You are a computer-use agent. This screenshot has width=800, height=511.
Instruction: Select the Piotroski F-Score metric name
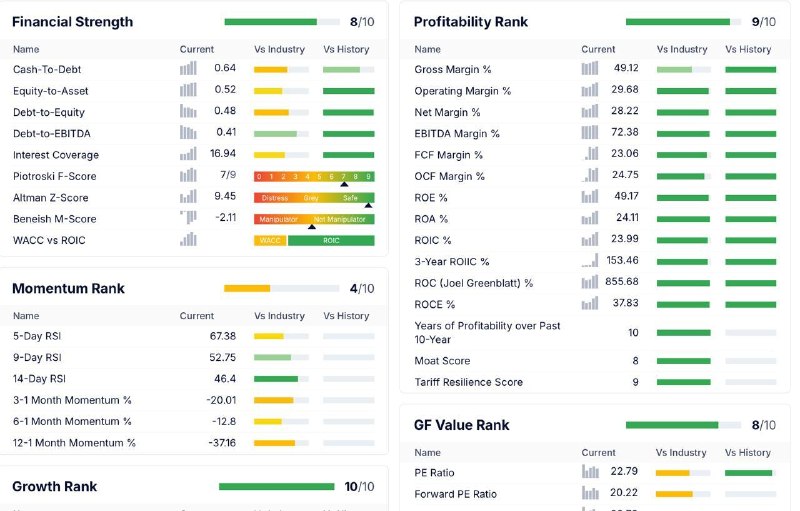55,176
